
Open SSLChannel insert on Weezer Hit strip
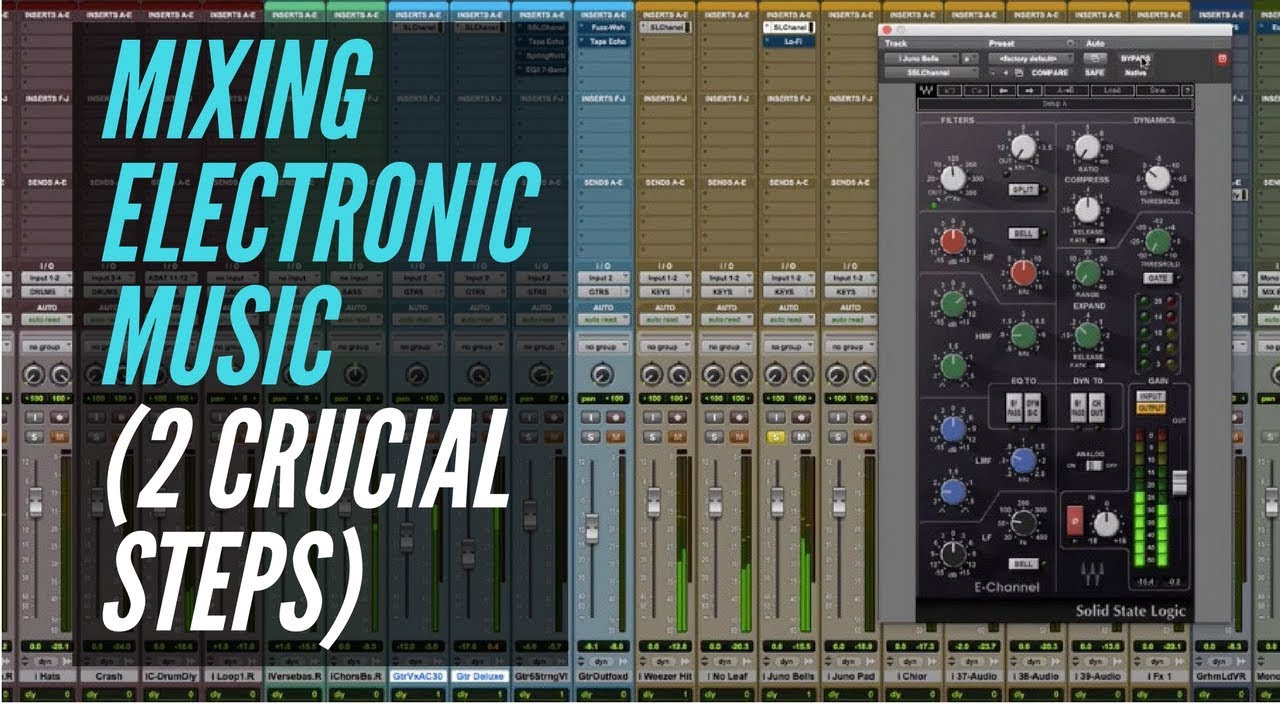point(665,28)
